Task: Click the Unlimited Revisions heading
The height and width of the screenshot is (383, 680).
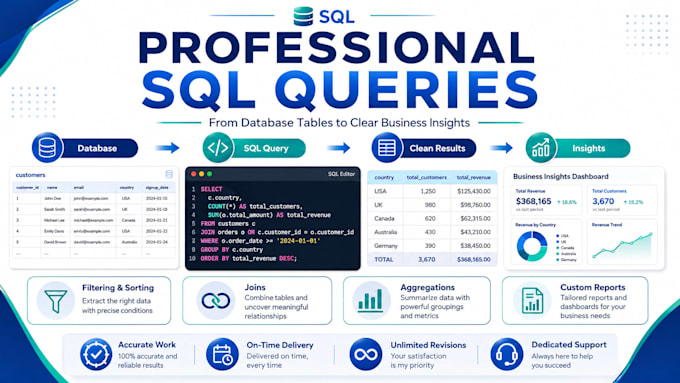Action: [428, 345]
